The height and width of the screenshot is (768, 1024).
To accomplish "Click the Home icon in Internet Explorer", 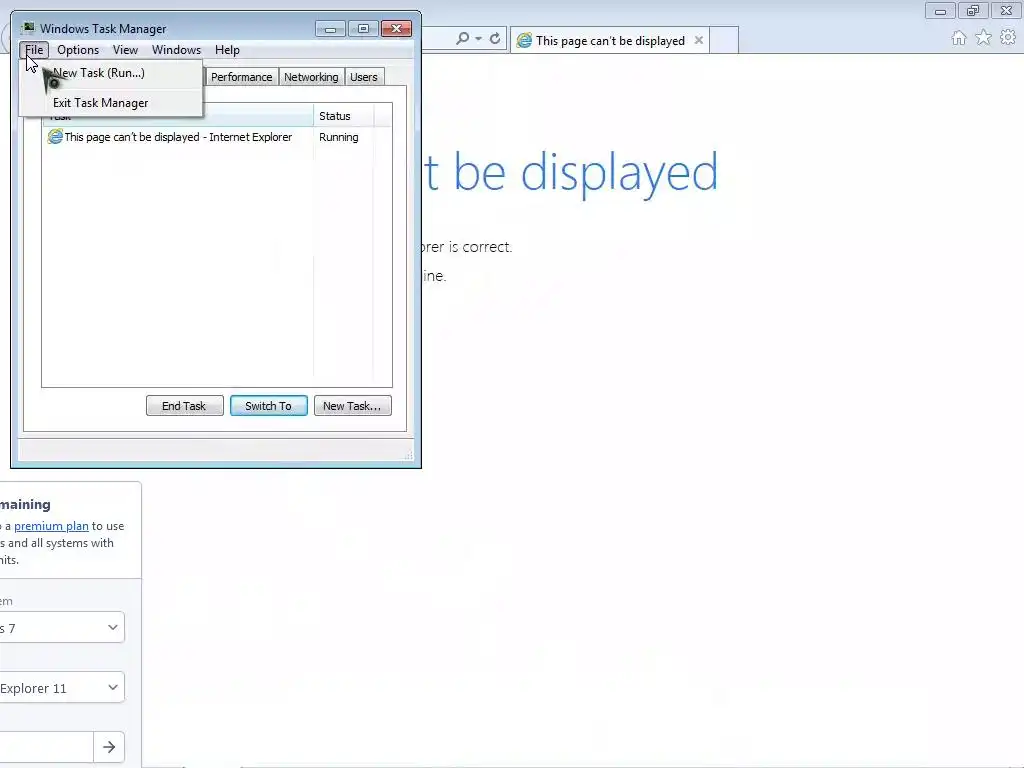I will [x=959, y=38].
